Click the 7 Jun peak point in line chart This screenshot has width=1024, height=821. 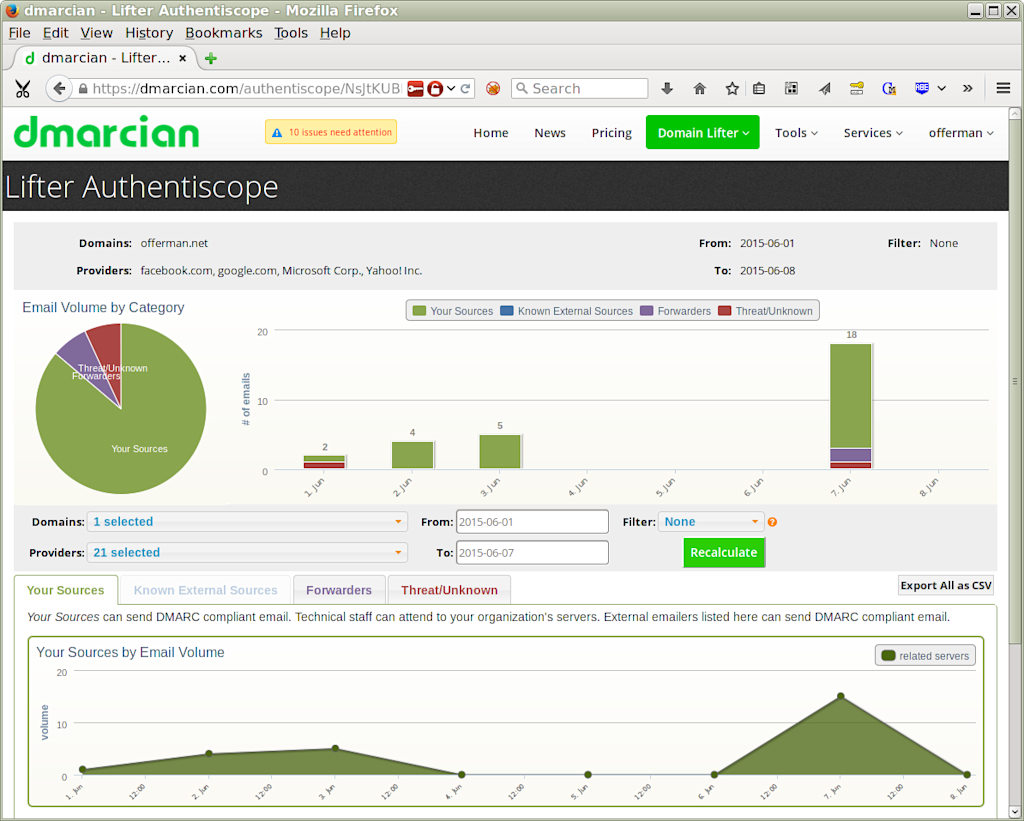click(x=840, y=696)
